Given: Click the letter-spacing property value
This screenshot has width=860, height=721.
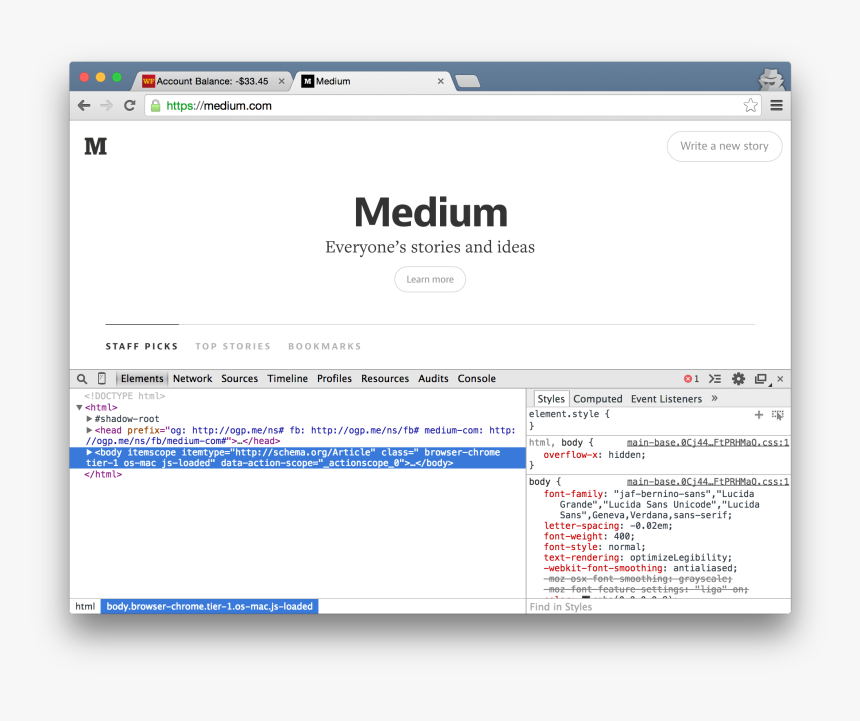Looking at the screenshot, I should [650, 526].
